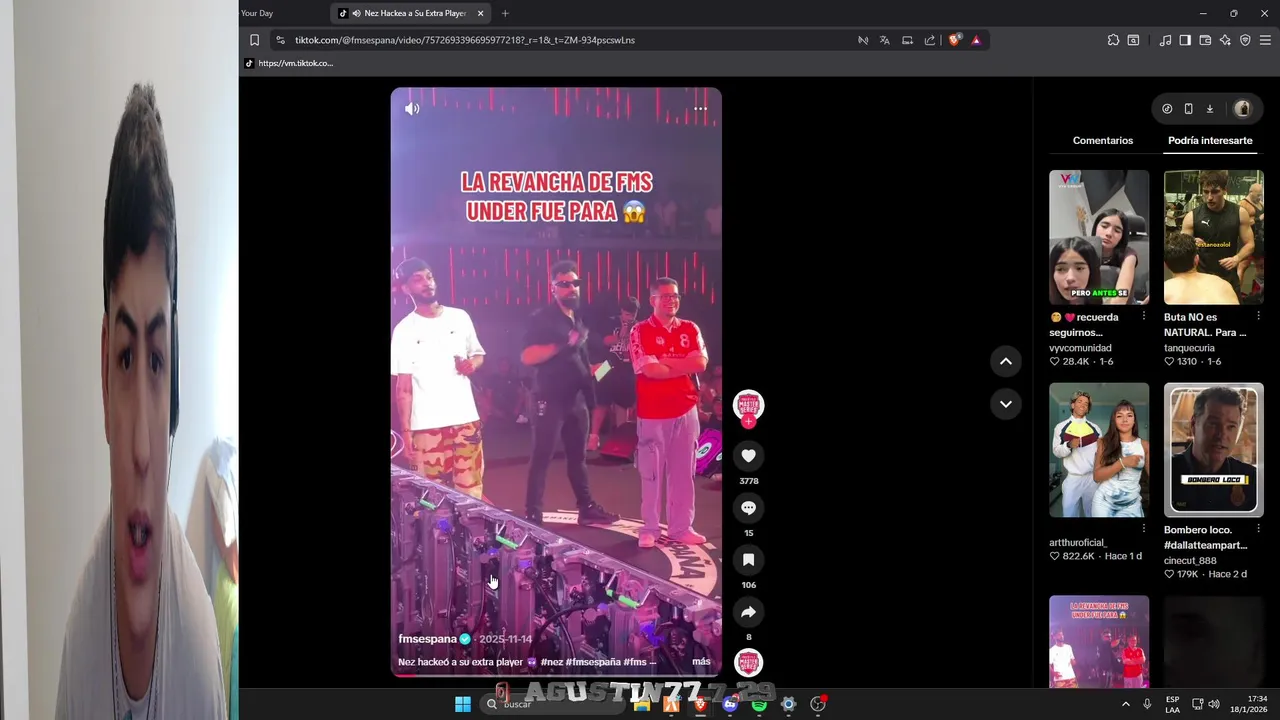1280x720 pixels.
Task: Click the tanquecuria author name
Action: [1189, 348]
